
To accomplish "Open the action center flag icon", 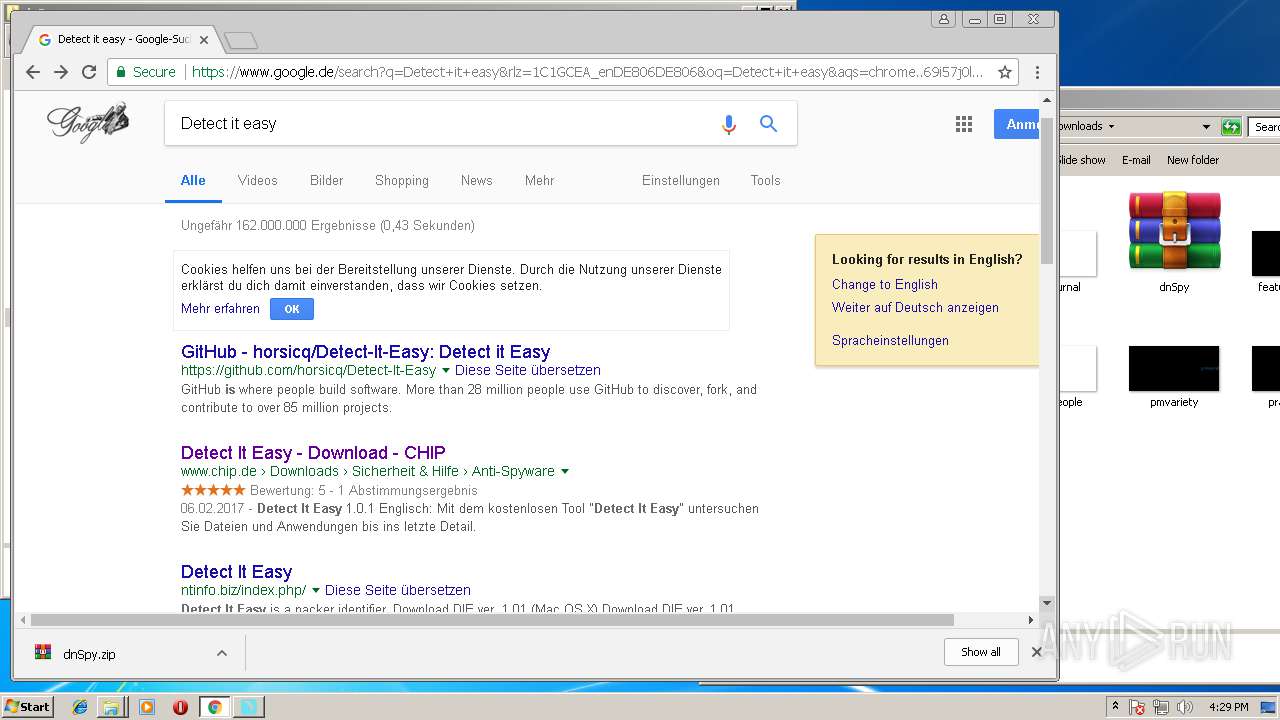I will (x=1138, y=707).
